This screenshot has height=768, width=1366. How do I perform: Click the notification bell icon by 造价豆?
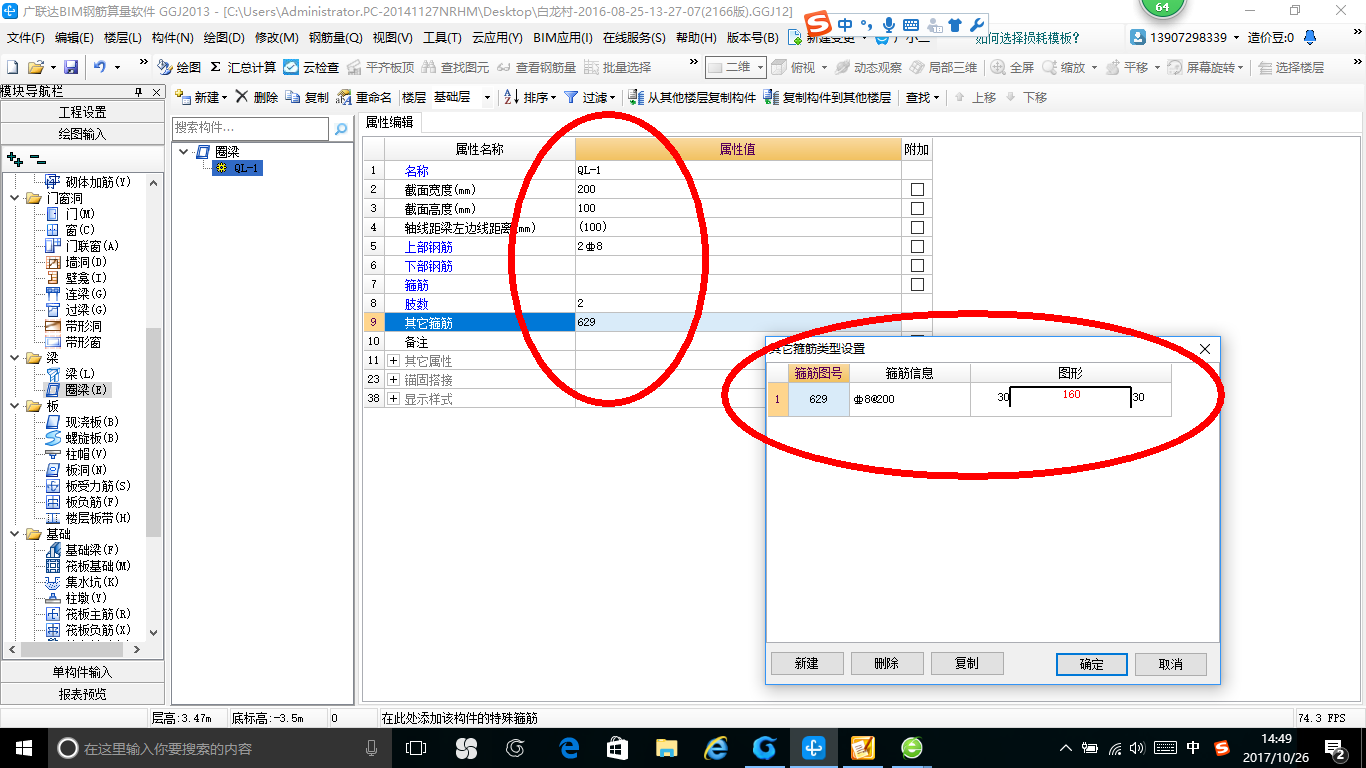pyautogui.click(x=1309, y=38)
